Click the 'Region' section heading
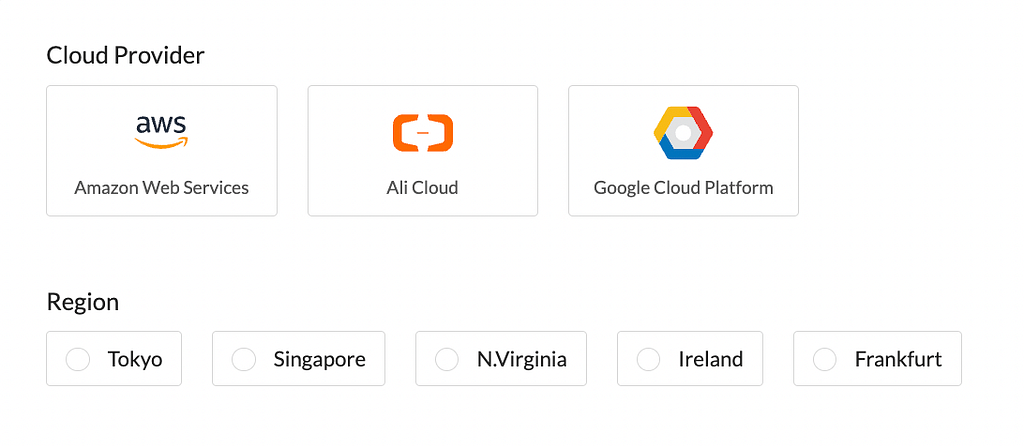 coord(83,302)
